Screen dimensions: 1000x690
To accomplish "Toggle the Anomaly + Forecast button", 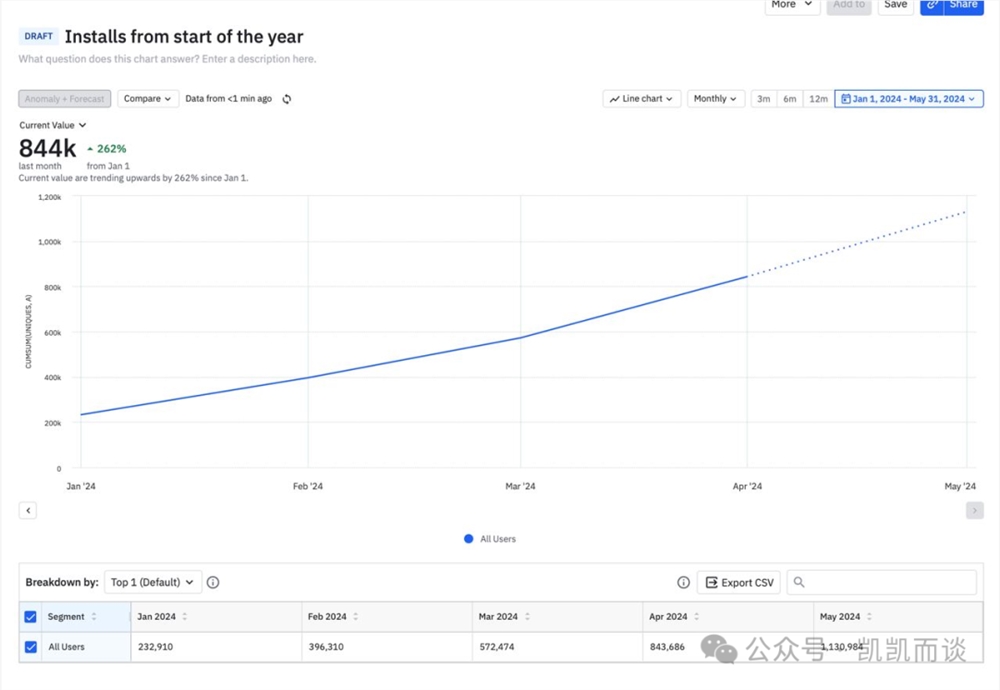I will (64, 99).
